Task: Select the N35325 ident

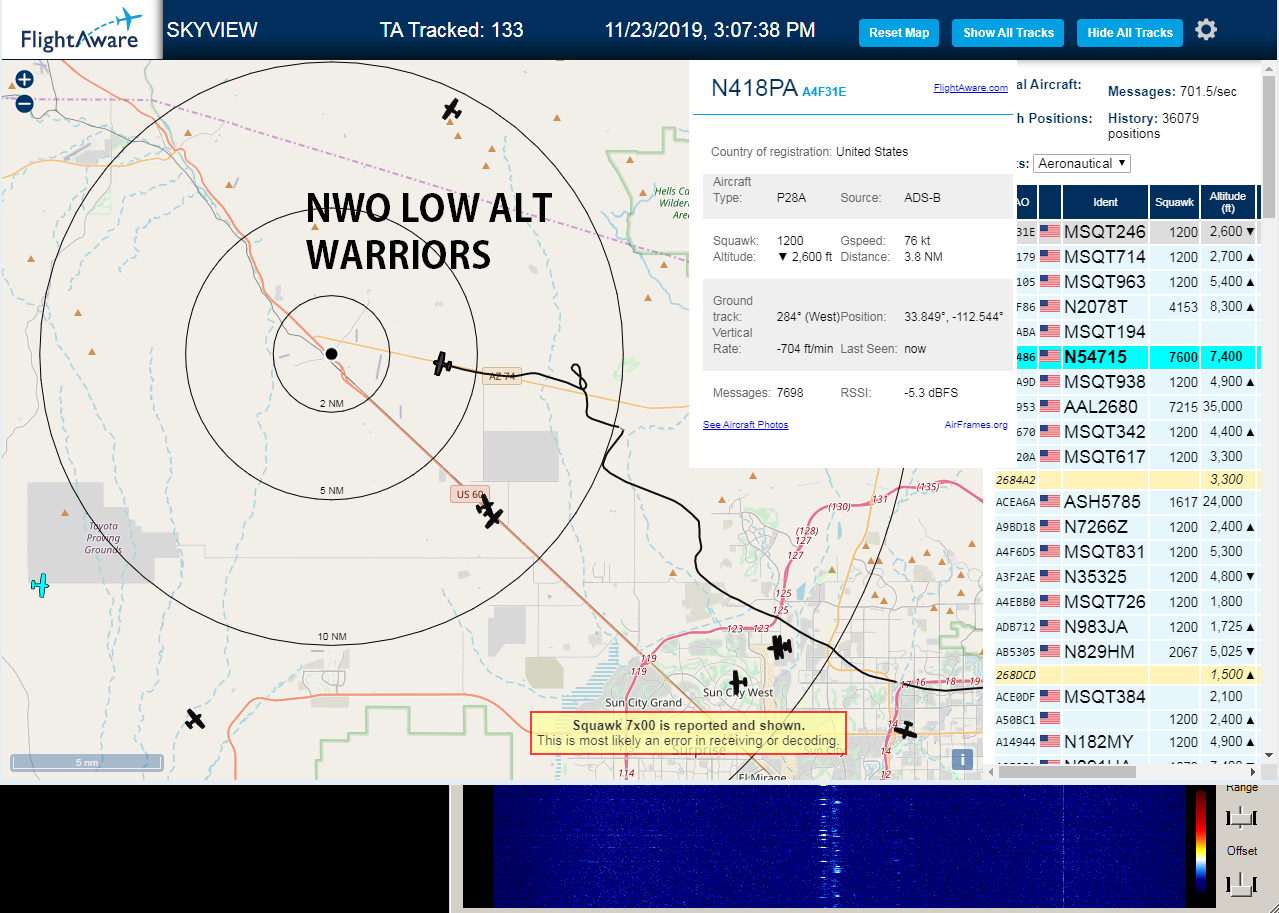Action: [1095, 577]
